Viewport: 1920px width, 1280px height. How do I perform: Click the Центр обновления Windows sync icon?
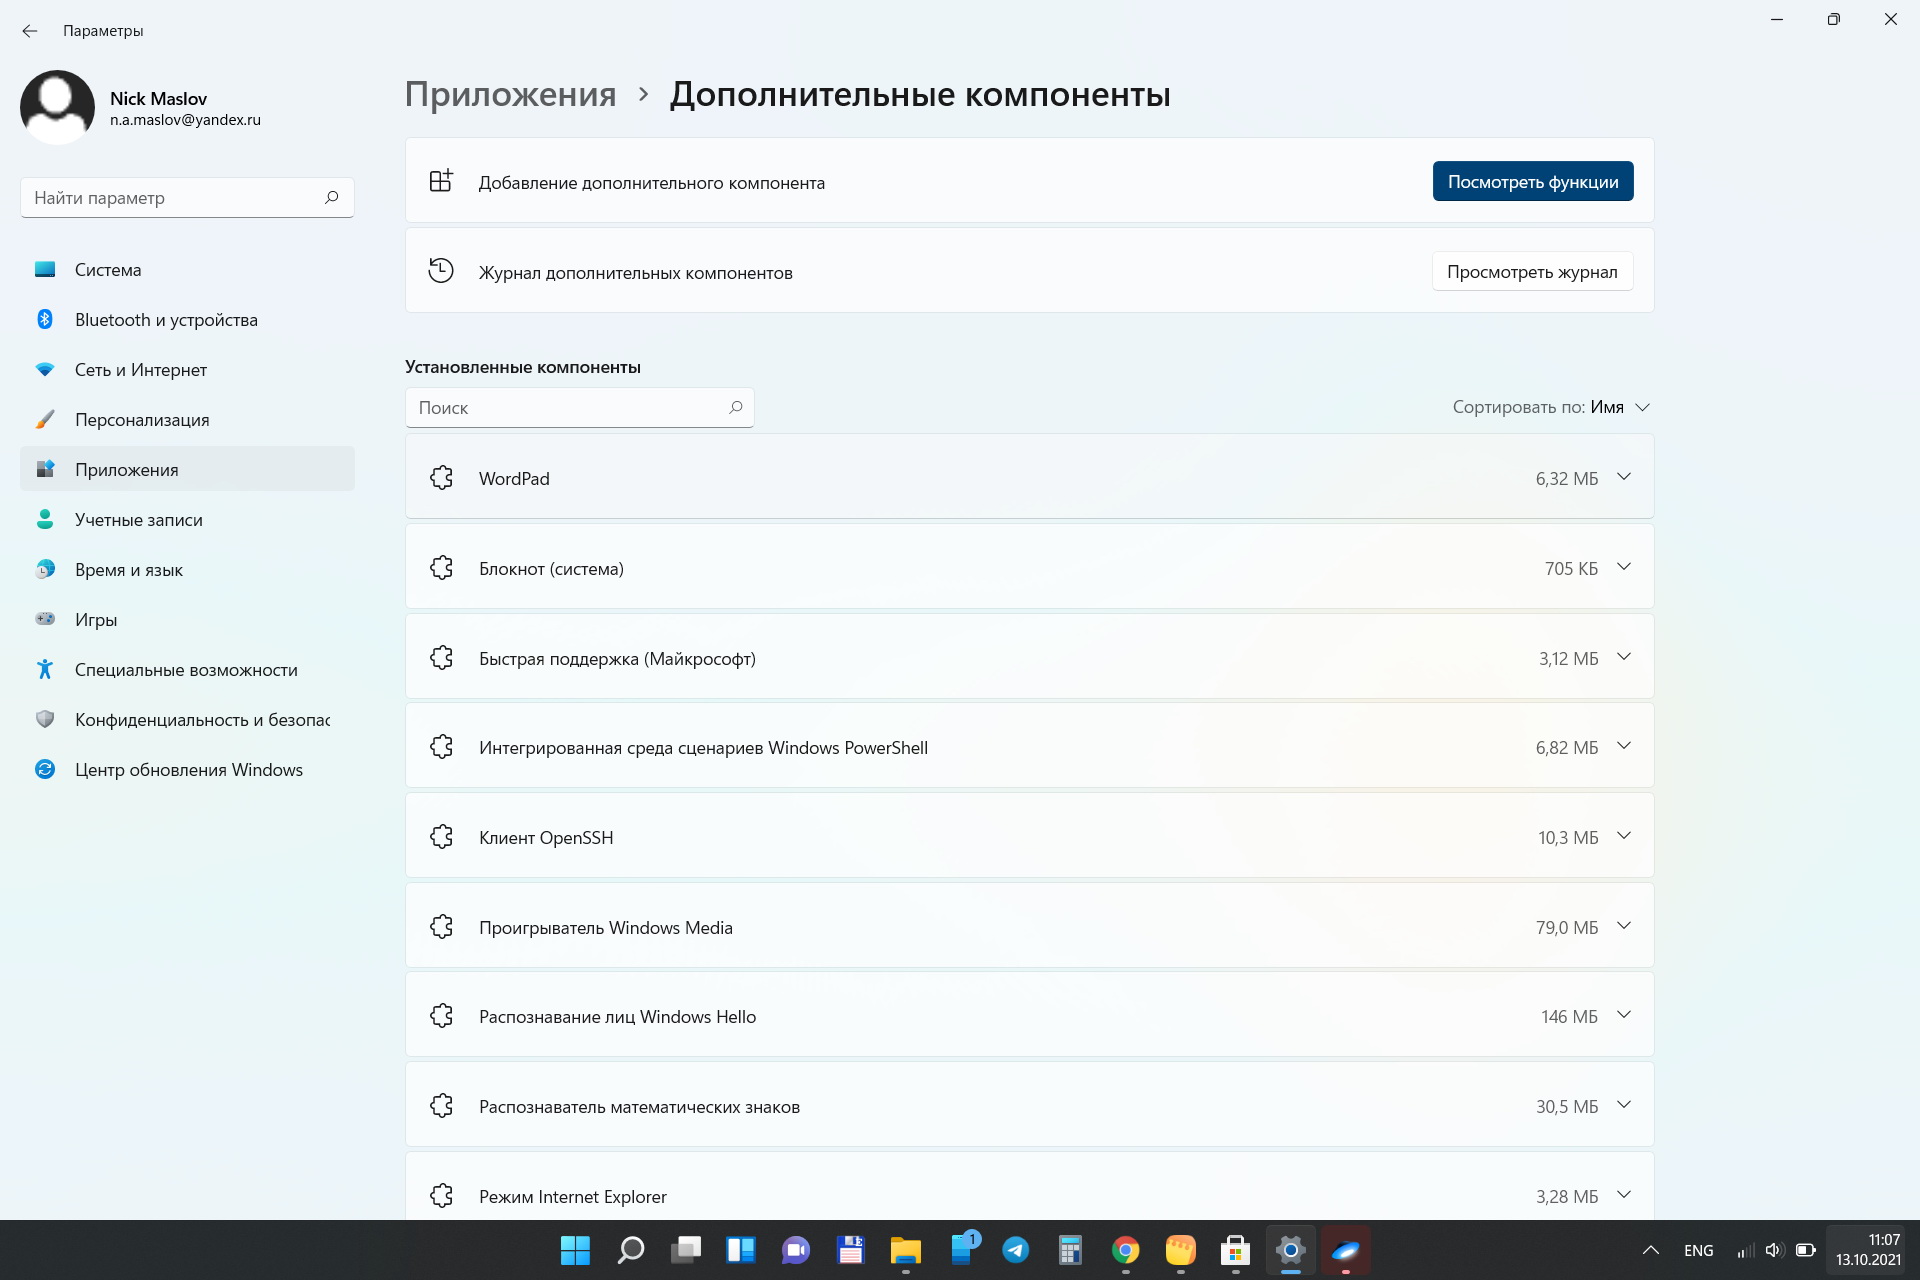[45, 769]
